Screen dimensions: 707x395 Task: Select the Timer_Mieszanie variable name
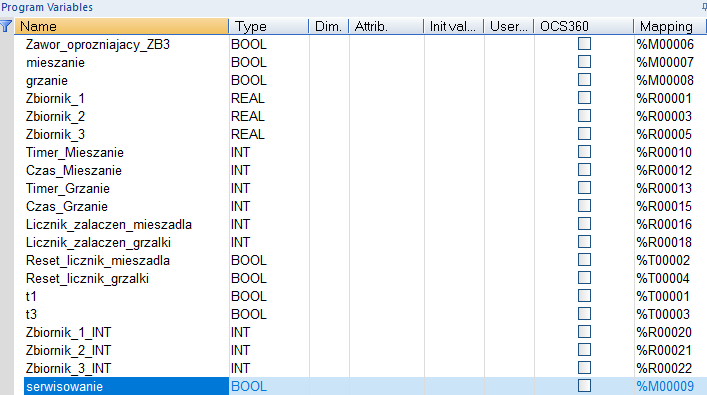pos(75,153)
